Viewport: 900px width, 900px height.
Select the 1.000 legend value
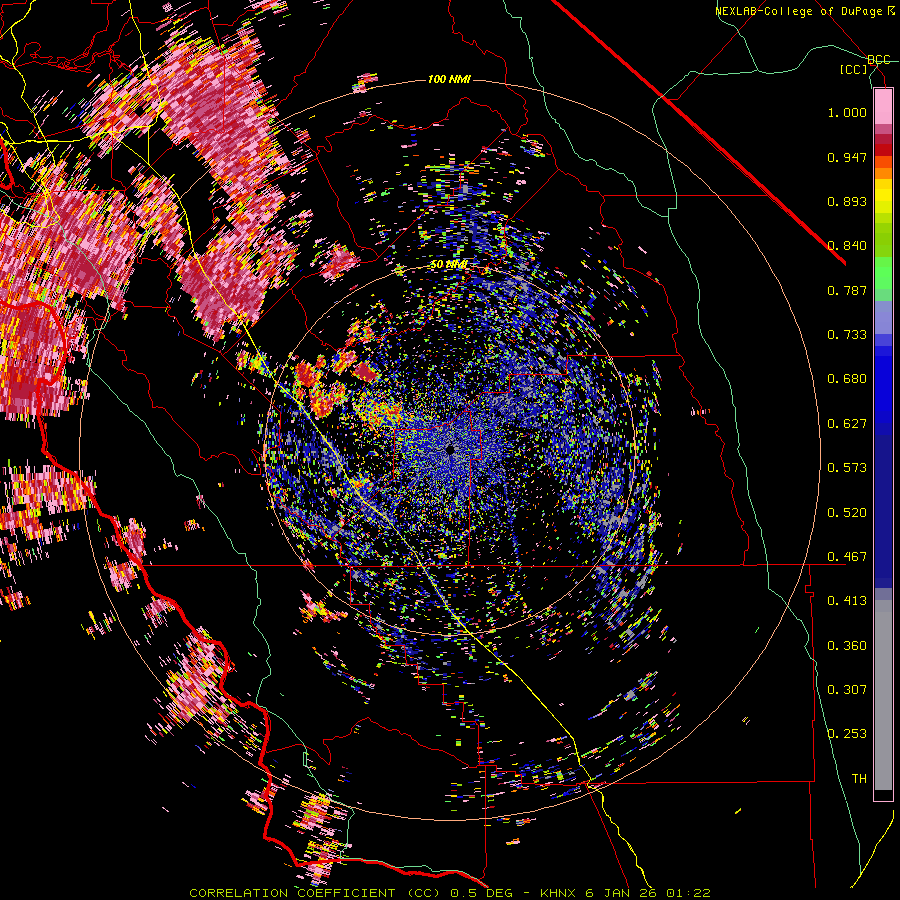click(x=847, y=112)
